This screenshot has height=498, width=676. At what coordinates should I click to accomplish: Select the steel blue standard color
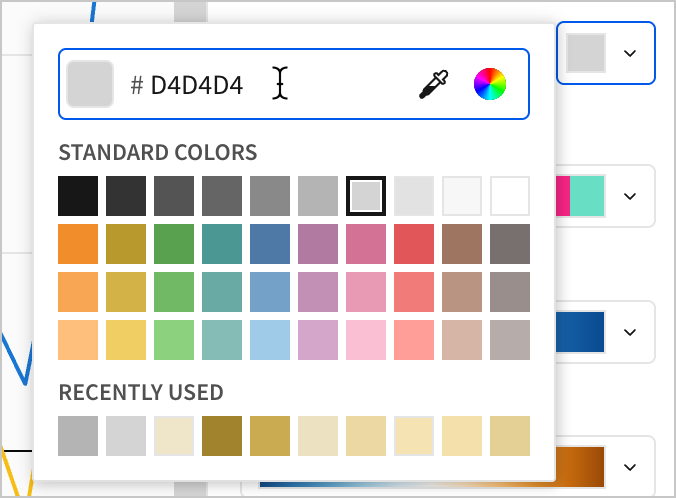(270, 244)
